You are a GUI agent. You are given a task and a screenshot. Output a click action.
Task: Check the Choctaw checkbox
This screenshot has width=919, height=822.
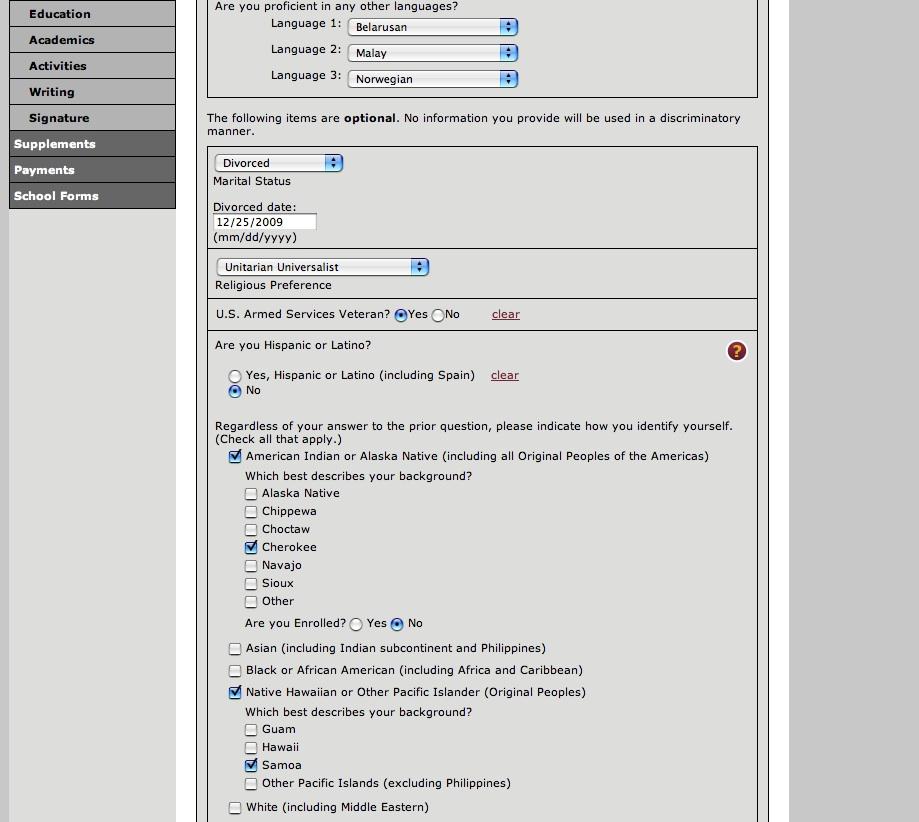coord(251,530)
